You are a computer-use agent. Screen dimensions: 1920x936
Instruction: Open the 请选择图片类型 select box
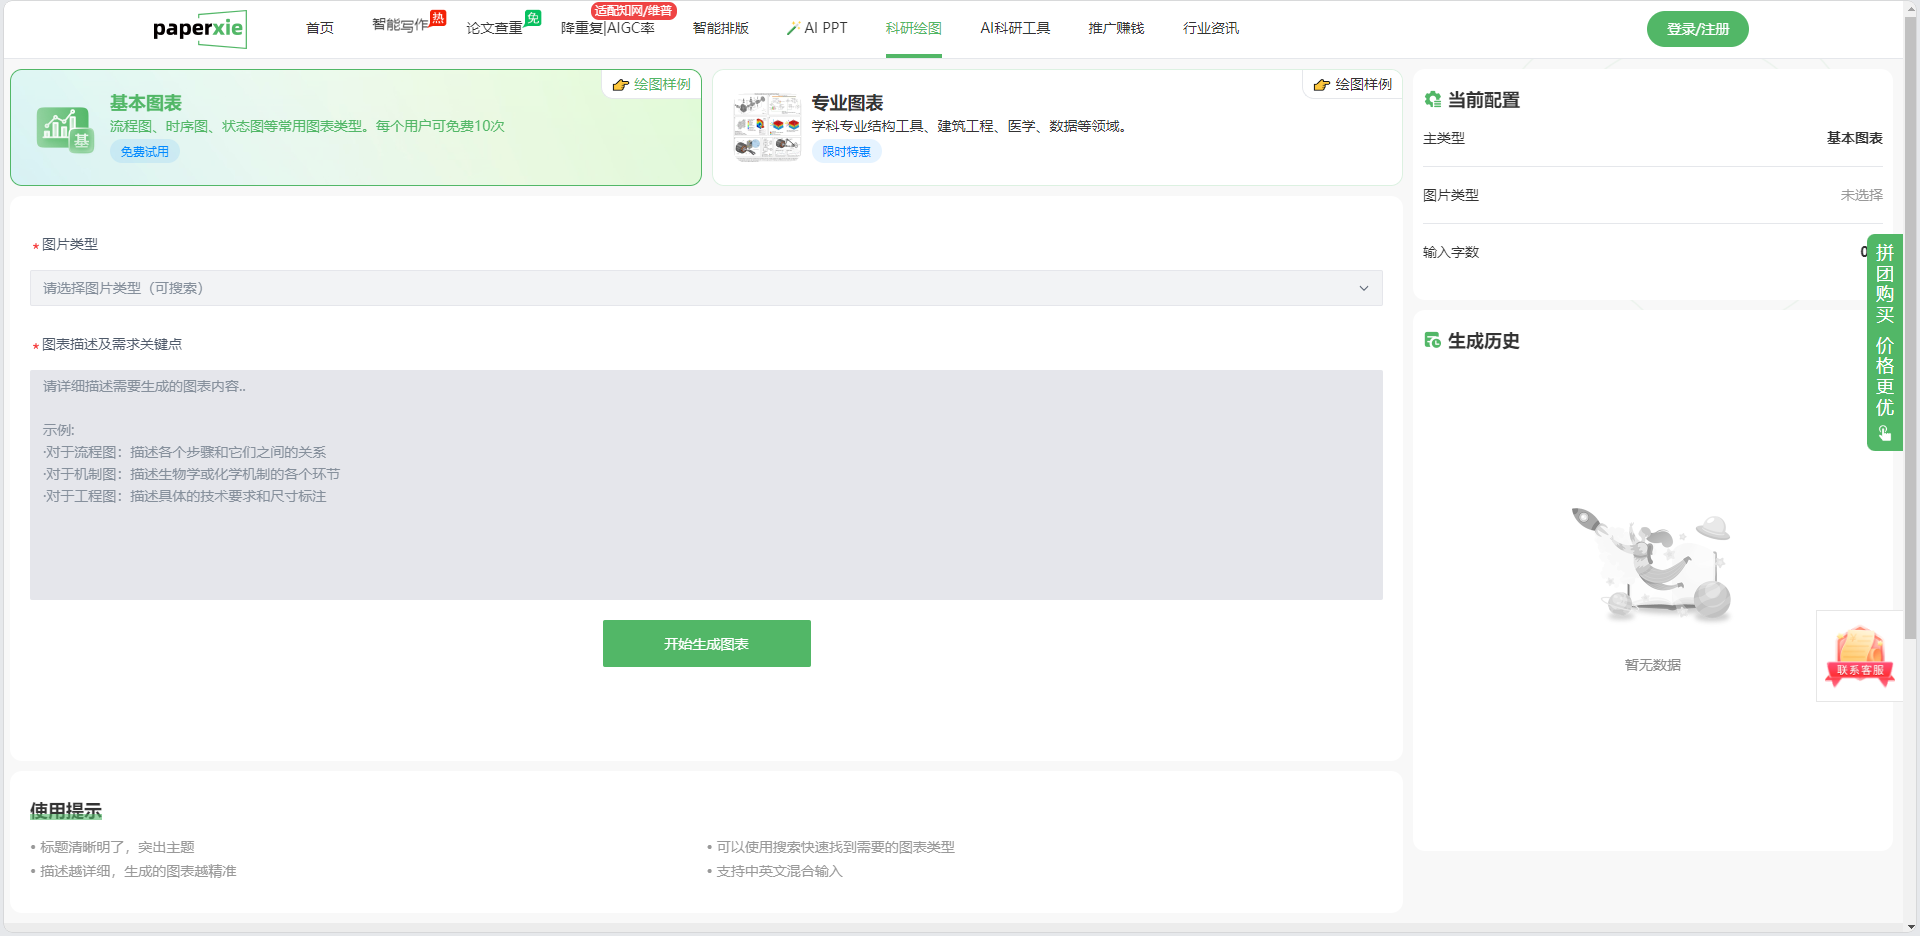[x=700, y=289]
